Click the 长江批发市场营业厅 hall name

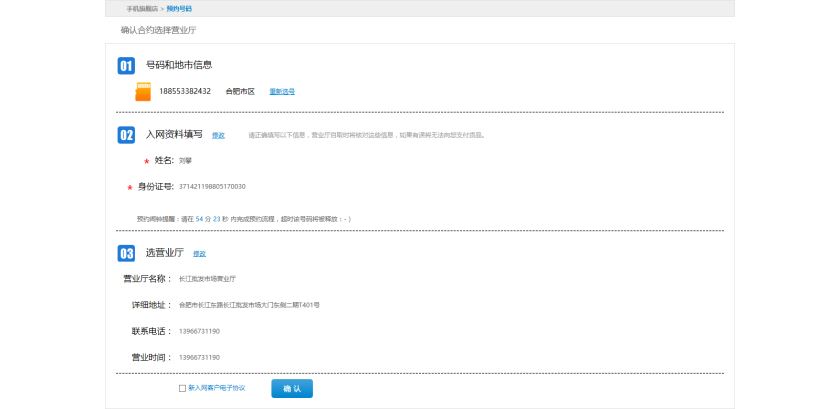coord(207,279)
